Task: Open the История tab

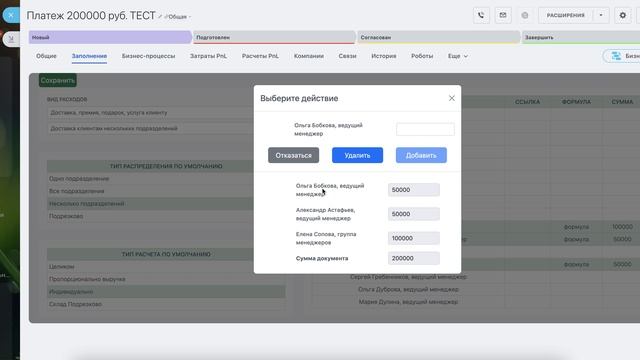Action: tap(384, 56)
